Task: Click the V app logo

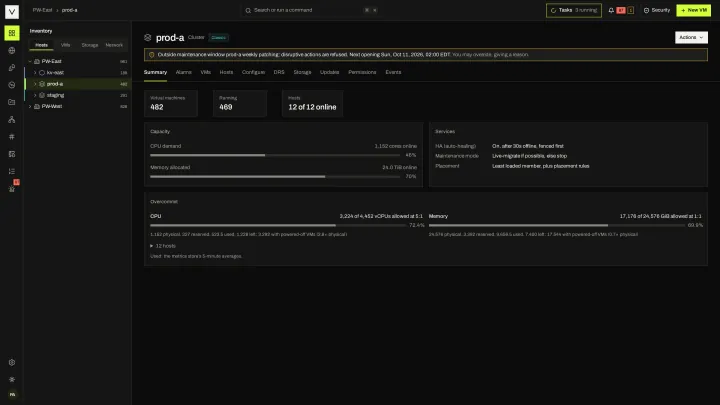Action: (12, 11)
